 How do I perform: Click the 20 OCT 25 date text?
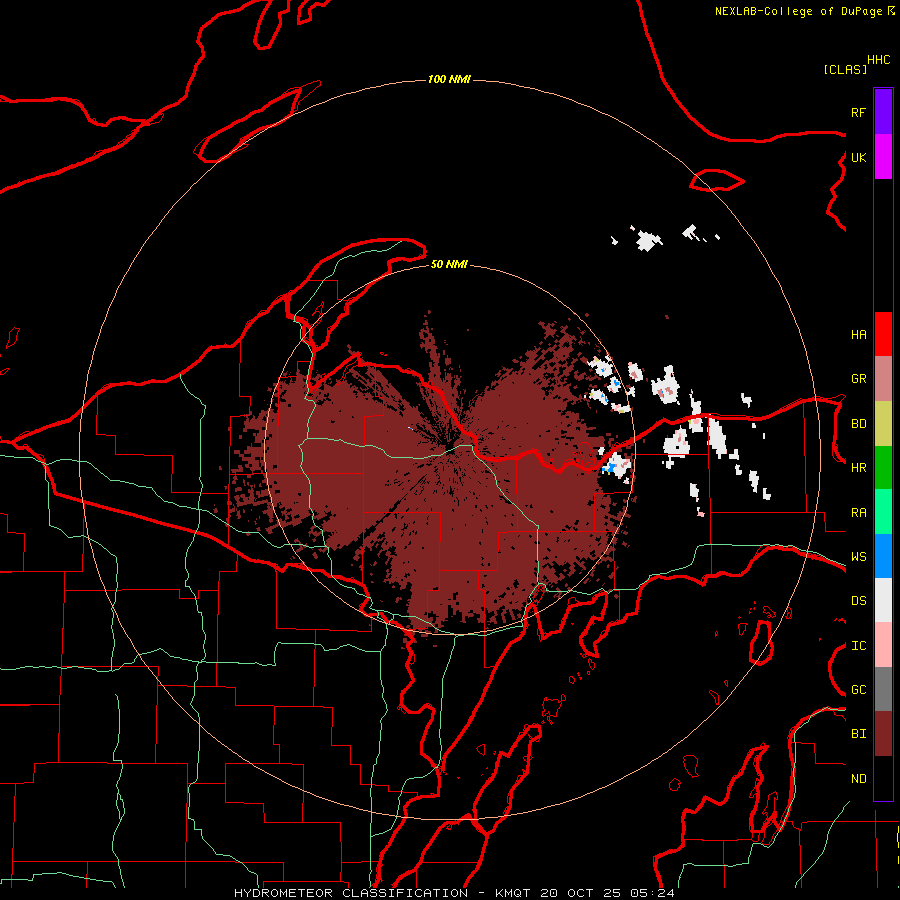point(581,893)
